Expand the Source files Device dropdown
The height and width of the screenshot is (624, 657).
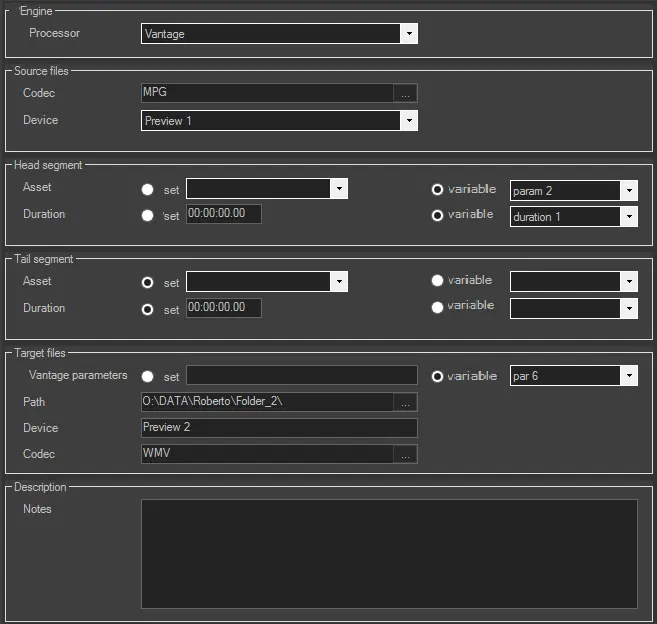coord(408,121)
